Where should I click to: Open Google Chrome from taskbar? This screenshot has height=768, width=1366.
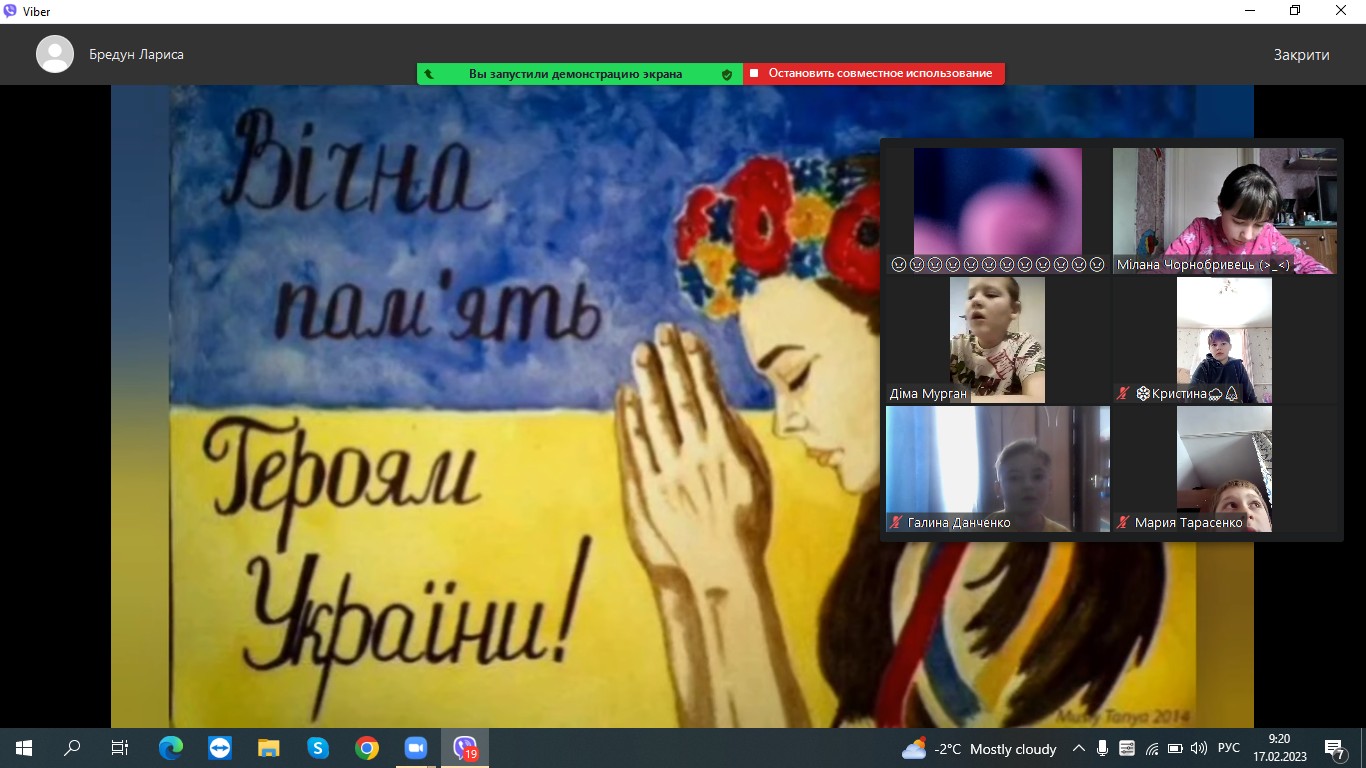tap(367, 748)
